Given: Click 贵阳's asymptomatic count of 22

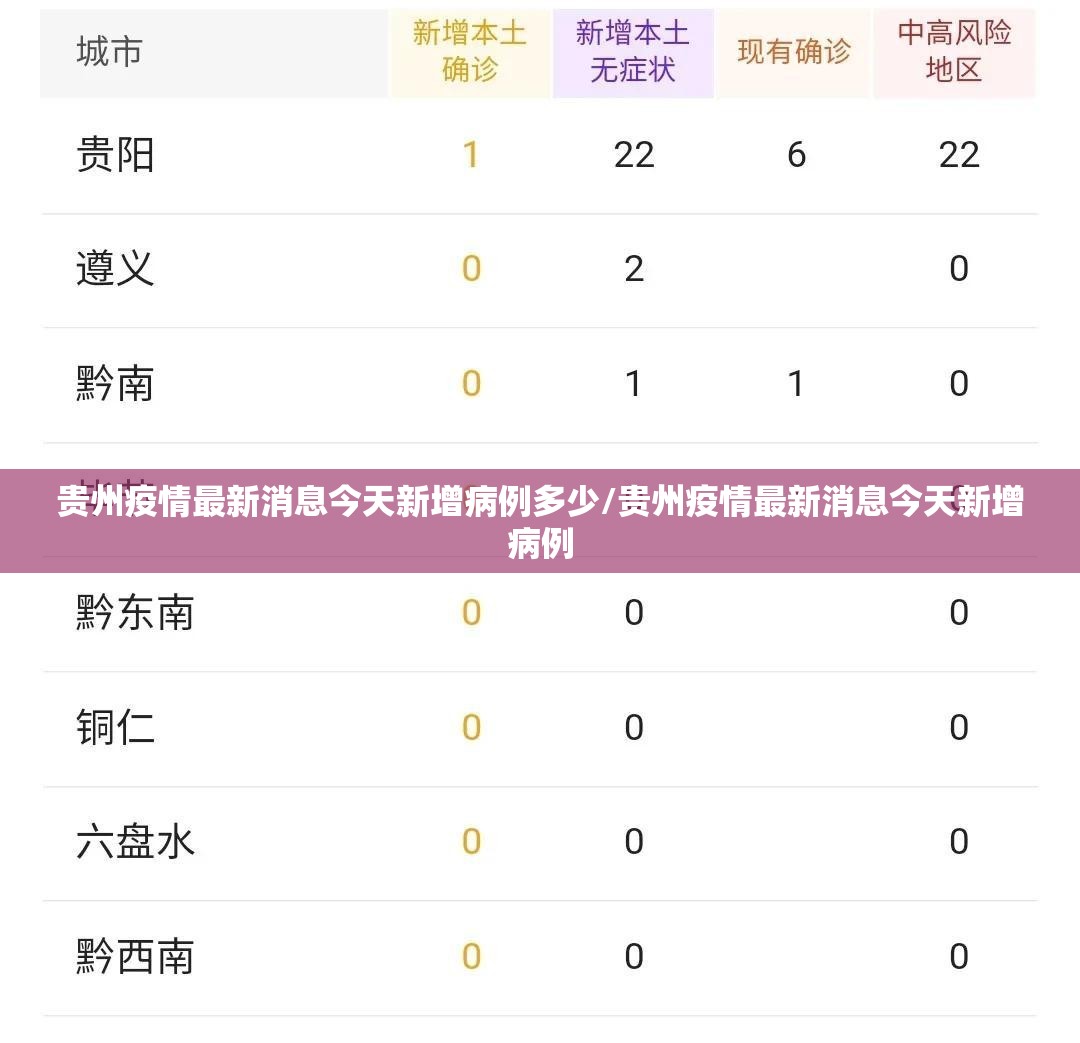Looking at the screenshot, I should click(634, 155).
